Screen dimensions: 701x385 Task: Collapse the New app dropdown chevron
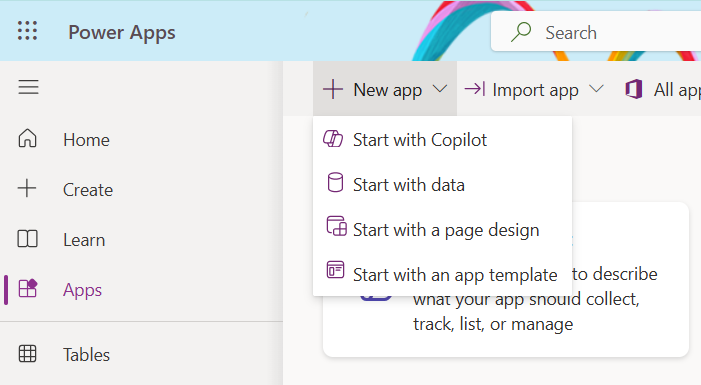[440, 89]
